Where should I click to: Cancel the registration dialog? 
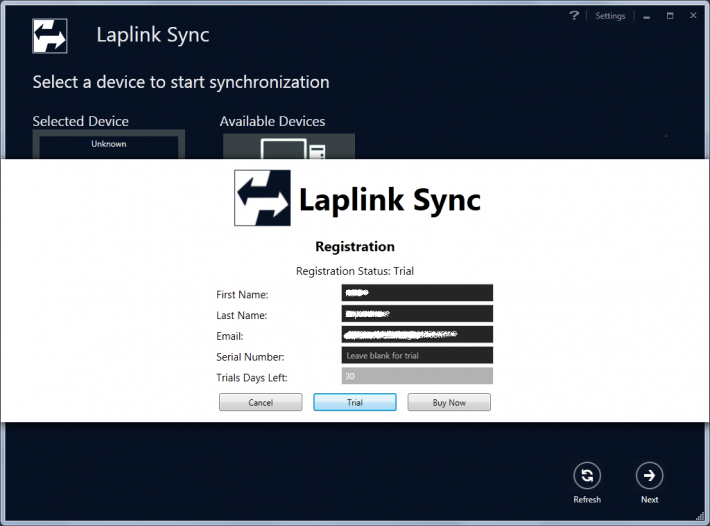260,402
